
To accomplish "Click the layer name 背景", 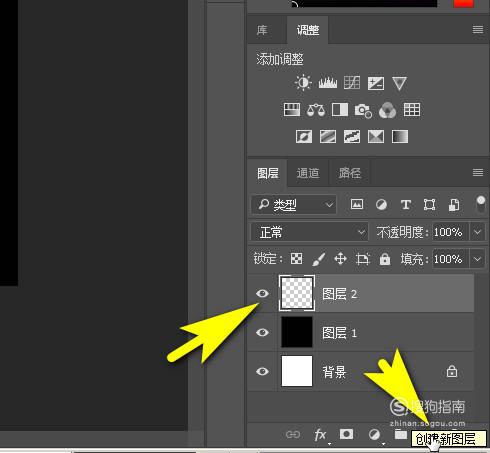I will pyautogui.click(x=334, y=372).
